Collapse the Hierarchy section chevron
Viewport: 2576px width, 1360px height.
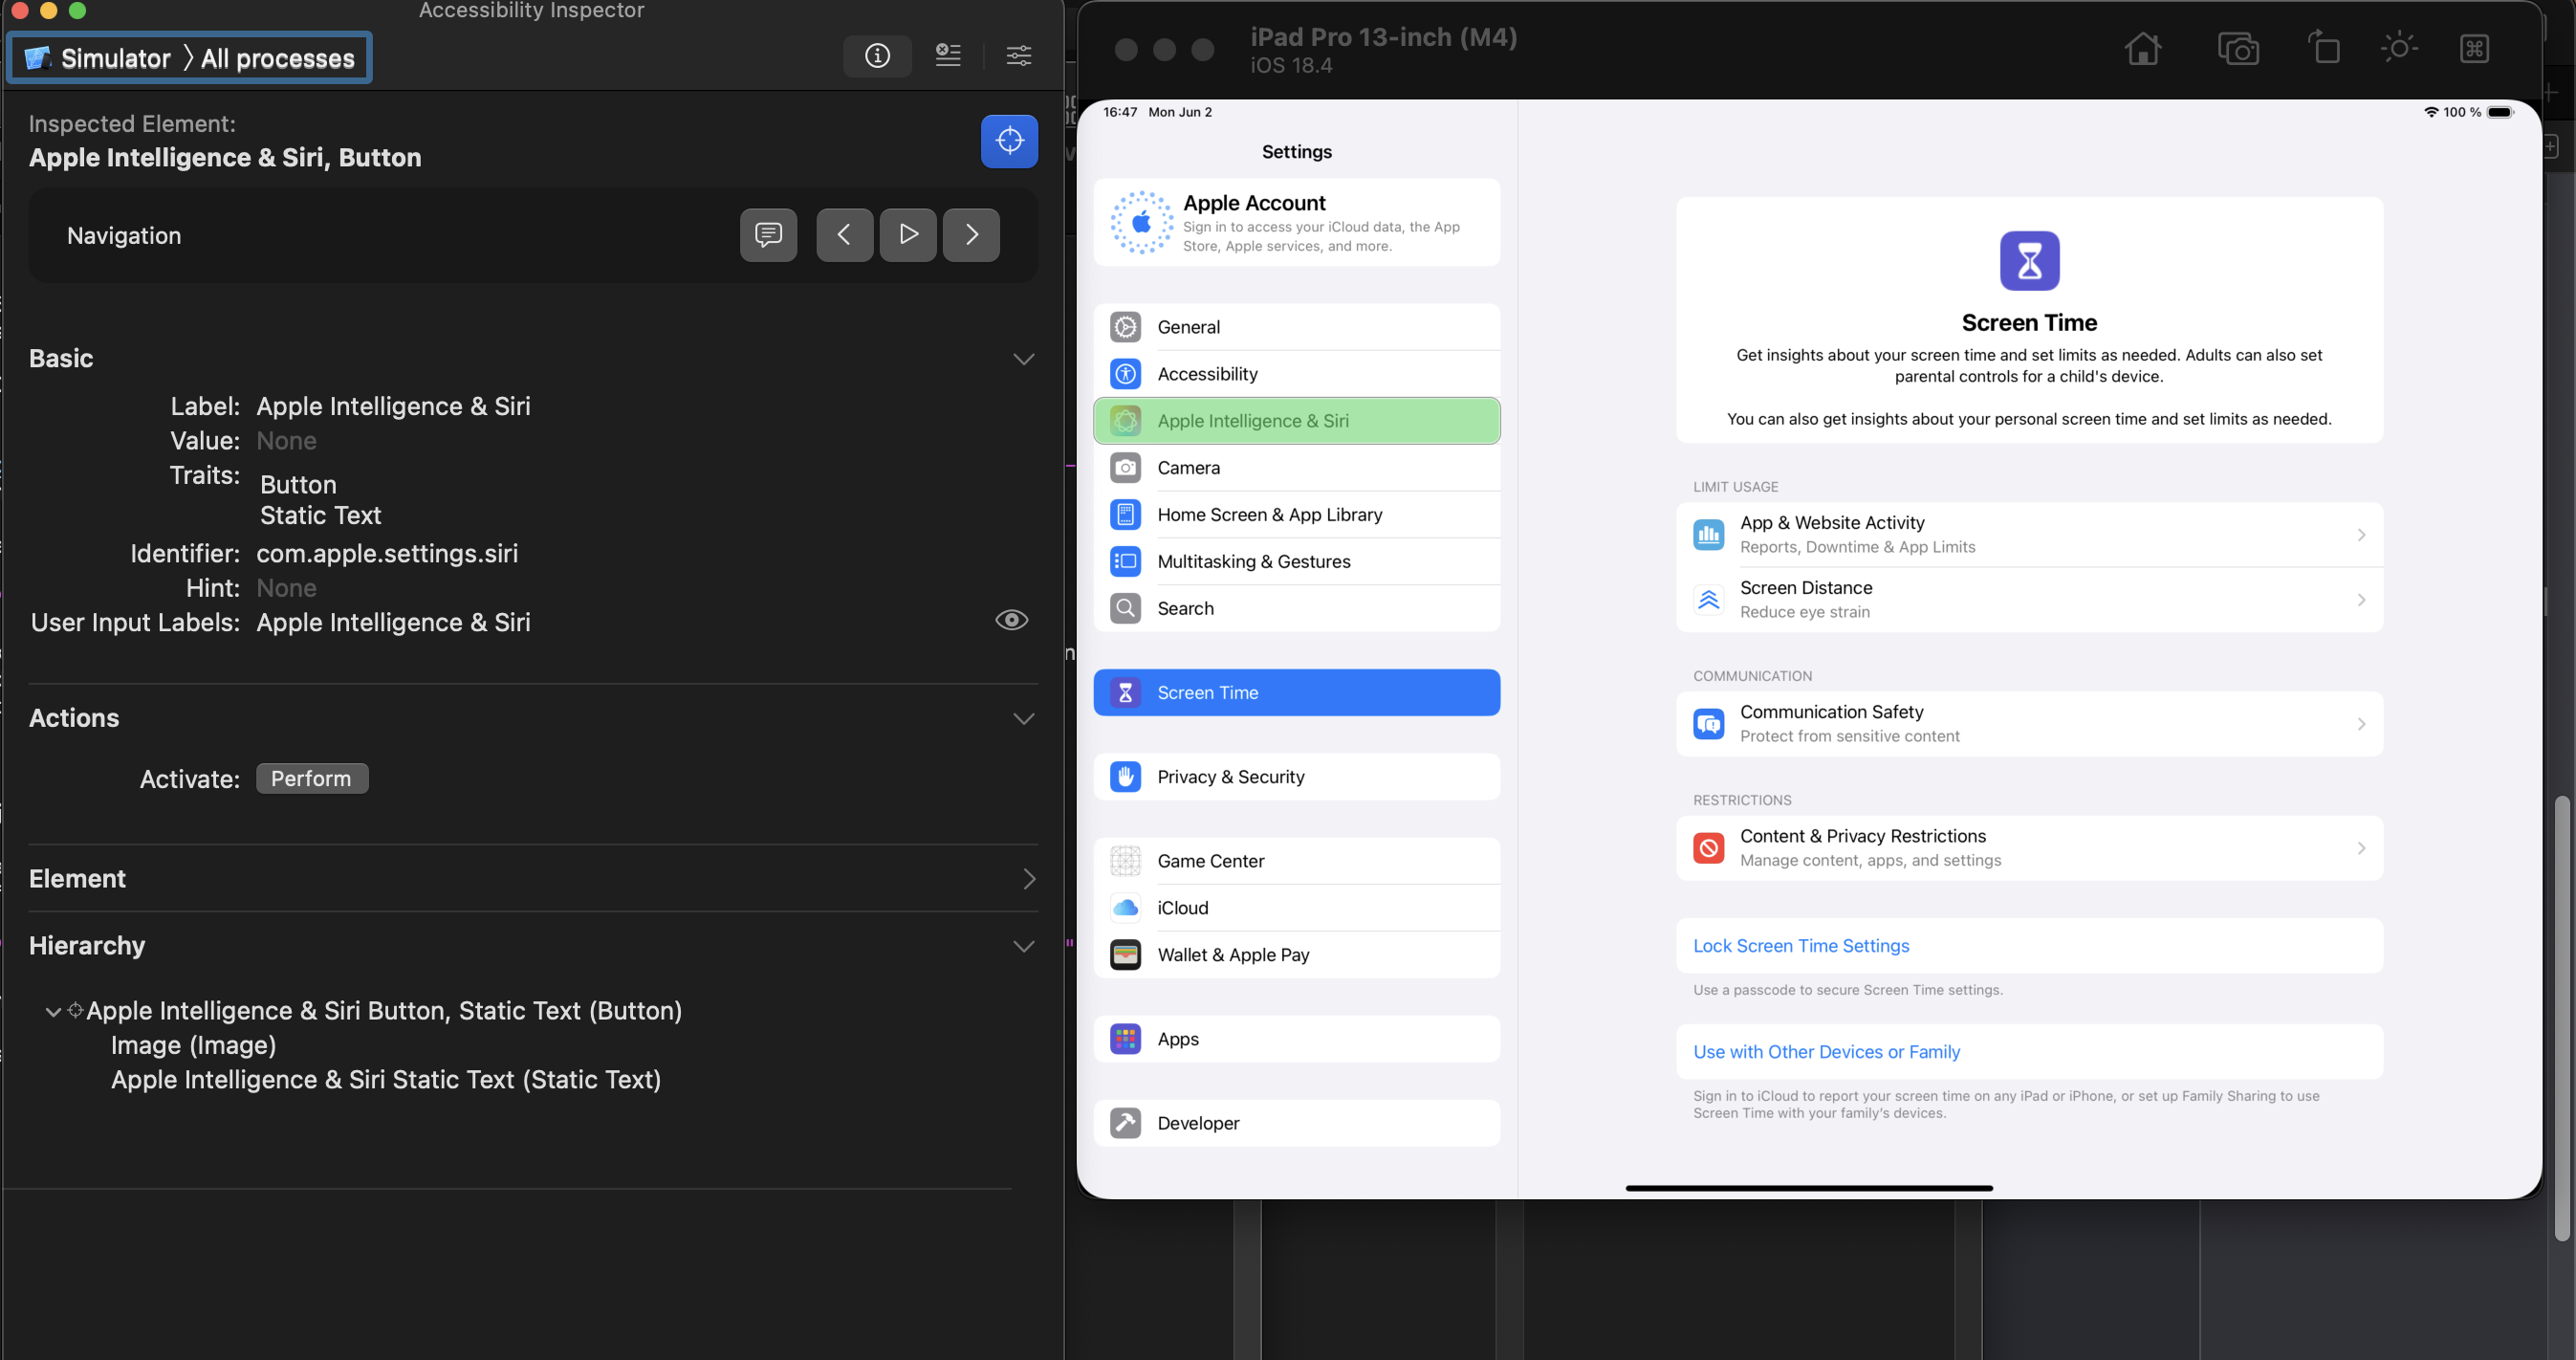(x=1023, y=946)
